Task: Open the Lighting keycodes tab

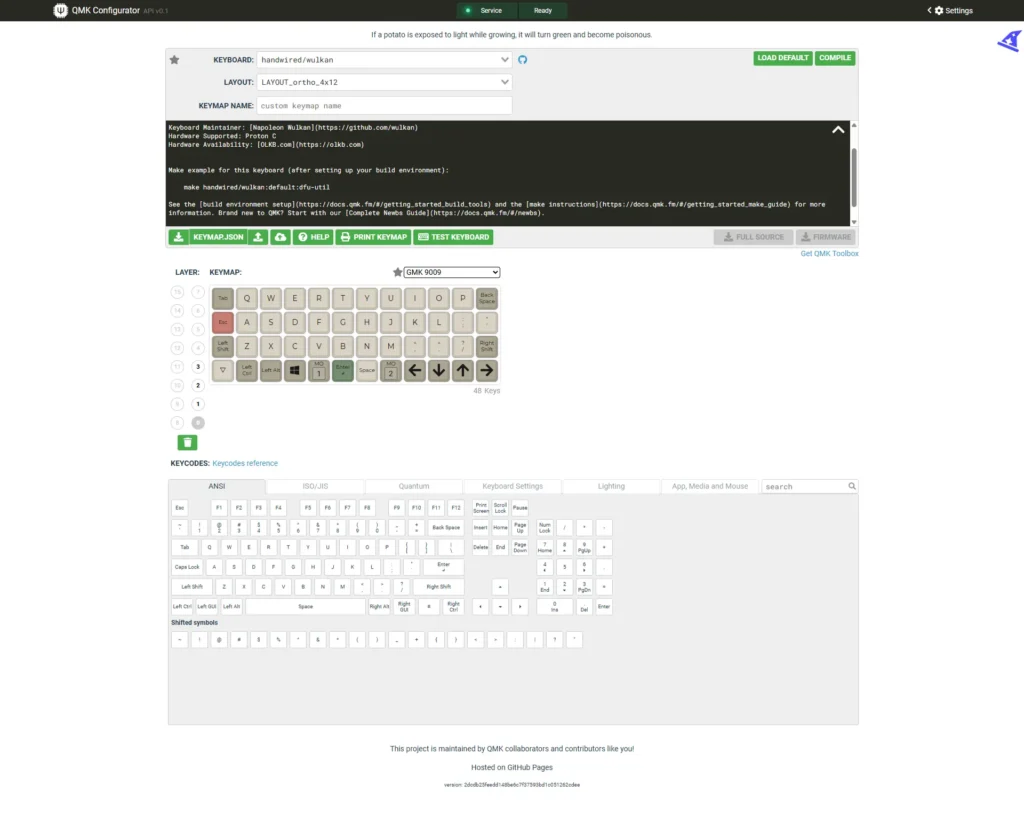Action: 611,487
